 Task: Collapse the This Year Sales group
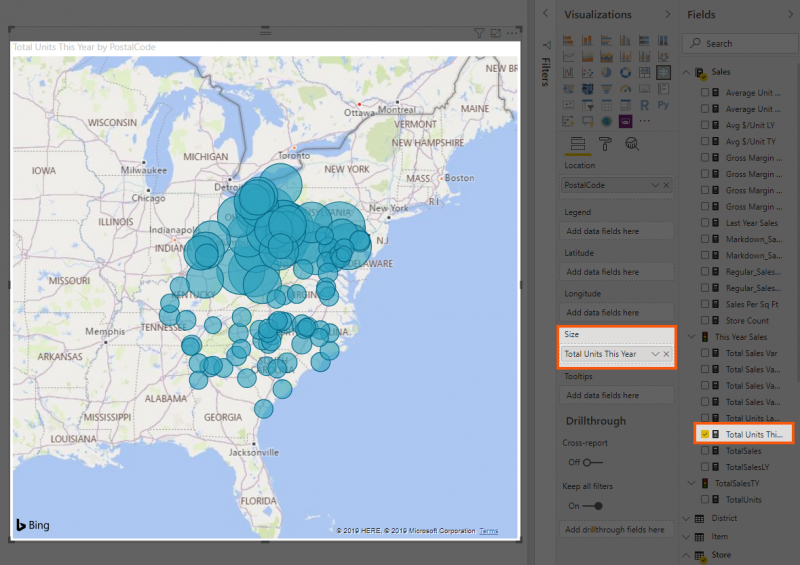coord(691,336)
